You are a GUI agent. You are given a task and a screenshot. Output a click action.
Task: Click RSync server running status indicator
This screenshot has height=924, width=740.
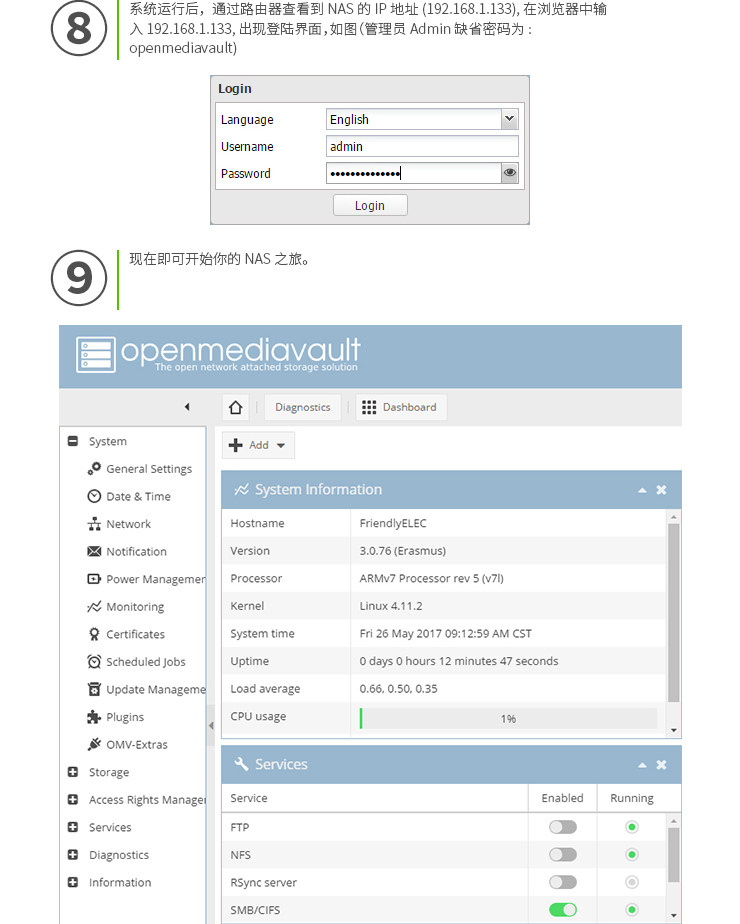(x=632, y=882)
